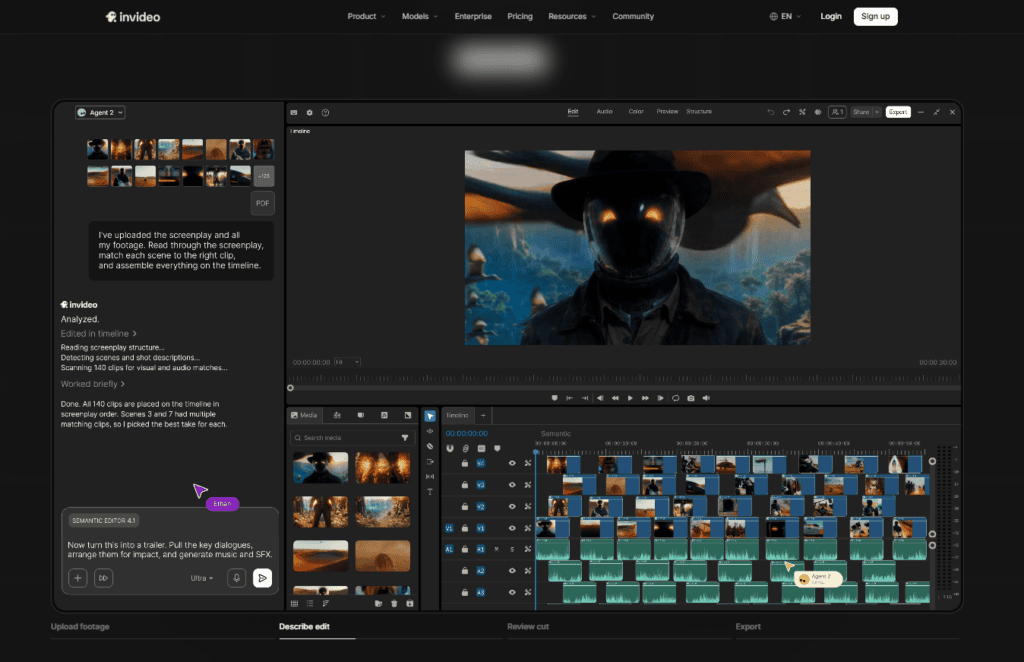Toggle timeline snapping magnet icon
Image resolution: width=1024 pixels, height=662 pixels.
[450, 449]
